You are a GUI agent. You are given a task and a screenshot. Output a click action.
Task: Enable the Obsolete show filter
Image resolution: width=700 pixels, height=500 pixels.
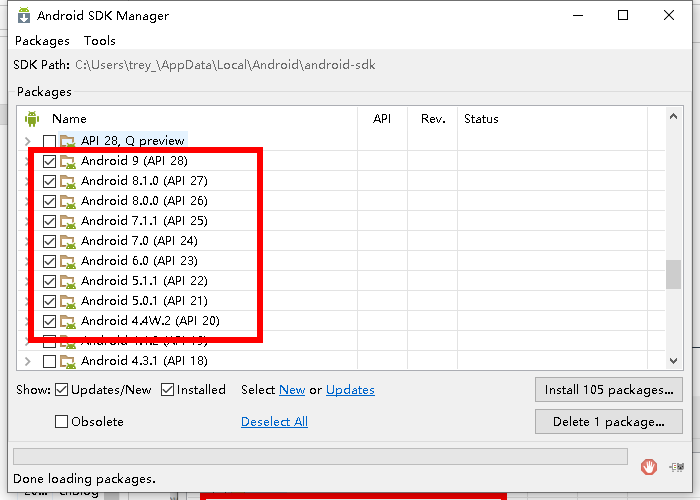62,421
